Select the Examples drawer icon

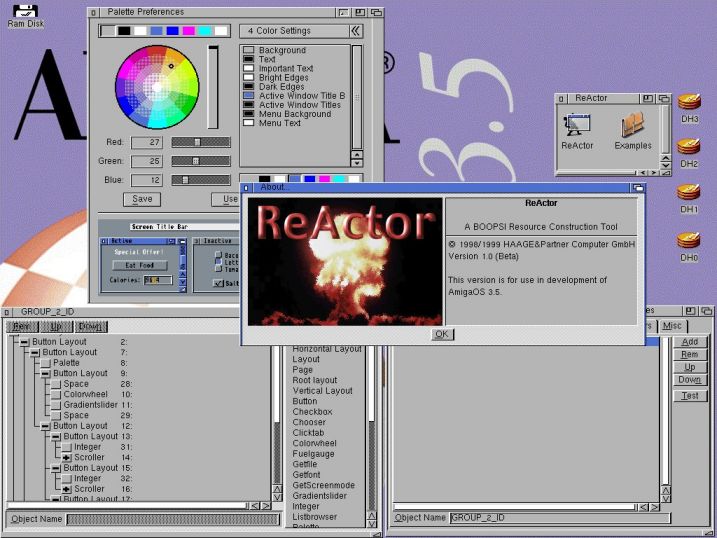[x=633, y=124]
